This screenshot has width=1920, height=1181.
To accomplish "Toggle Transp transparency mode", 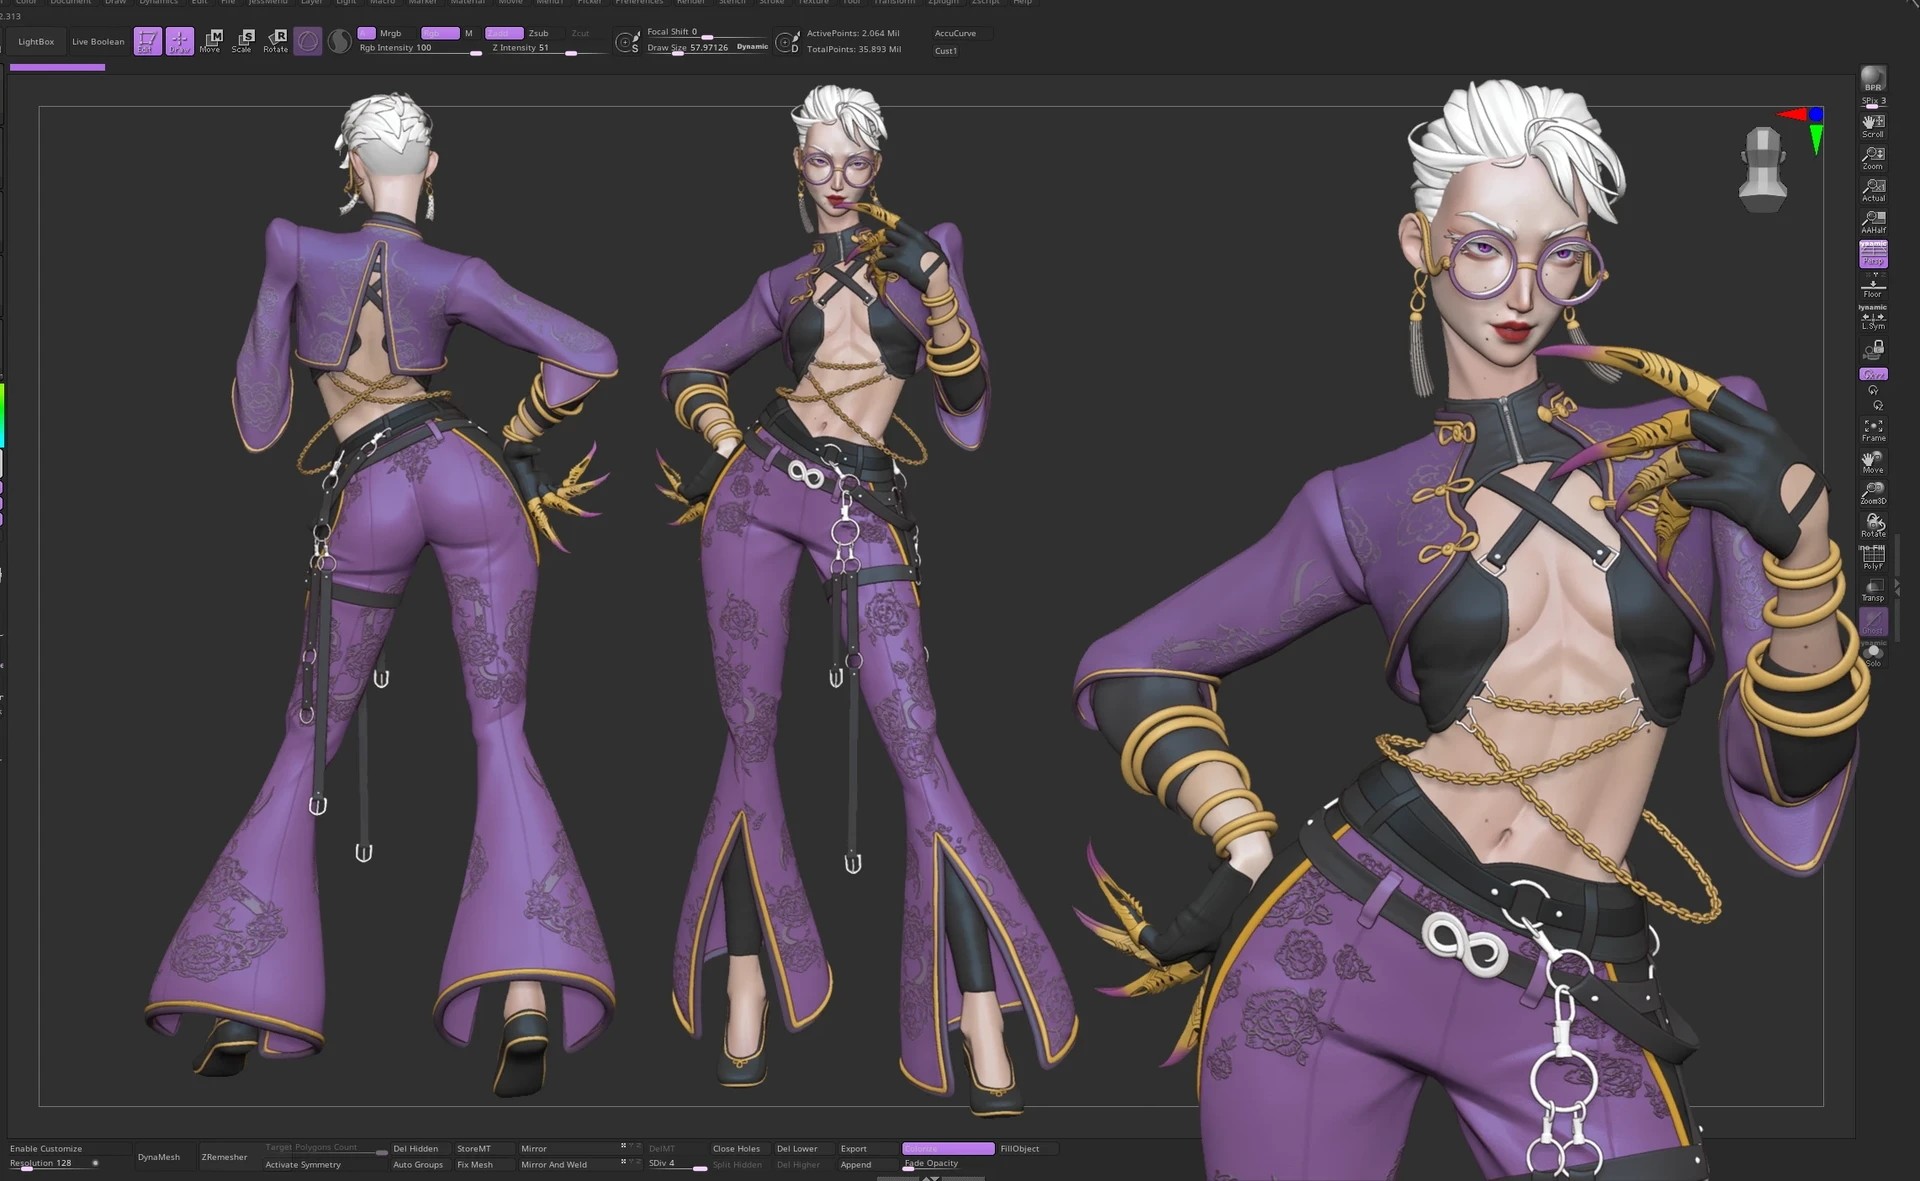I will pos(1873,589).
